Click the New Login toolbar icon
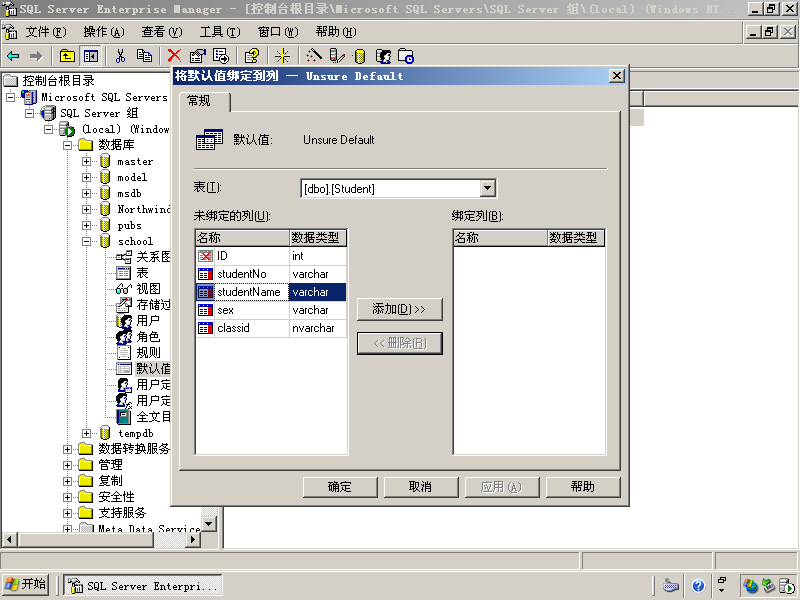 [383, 56]
